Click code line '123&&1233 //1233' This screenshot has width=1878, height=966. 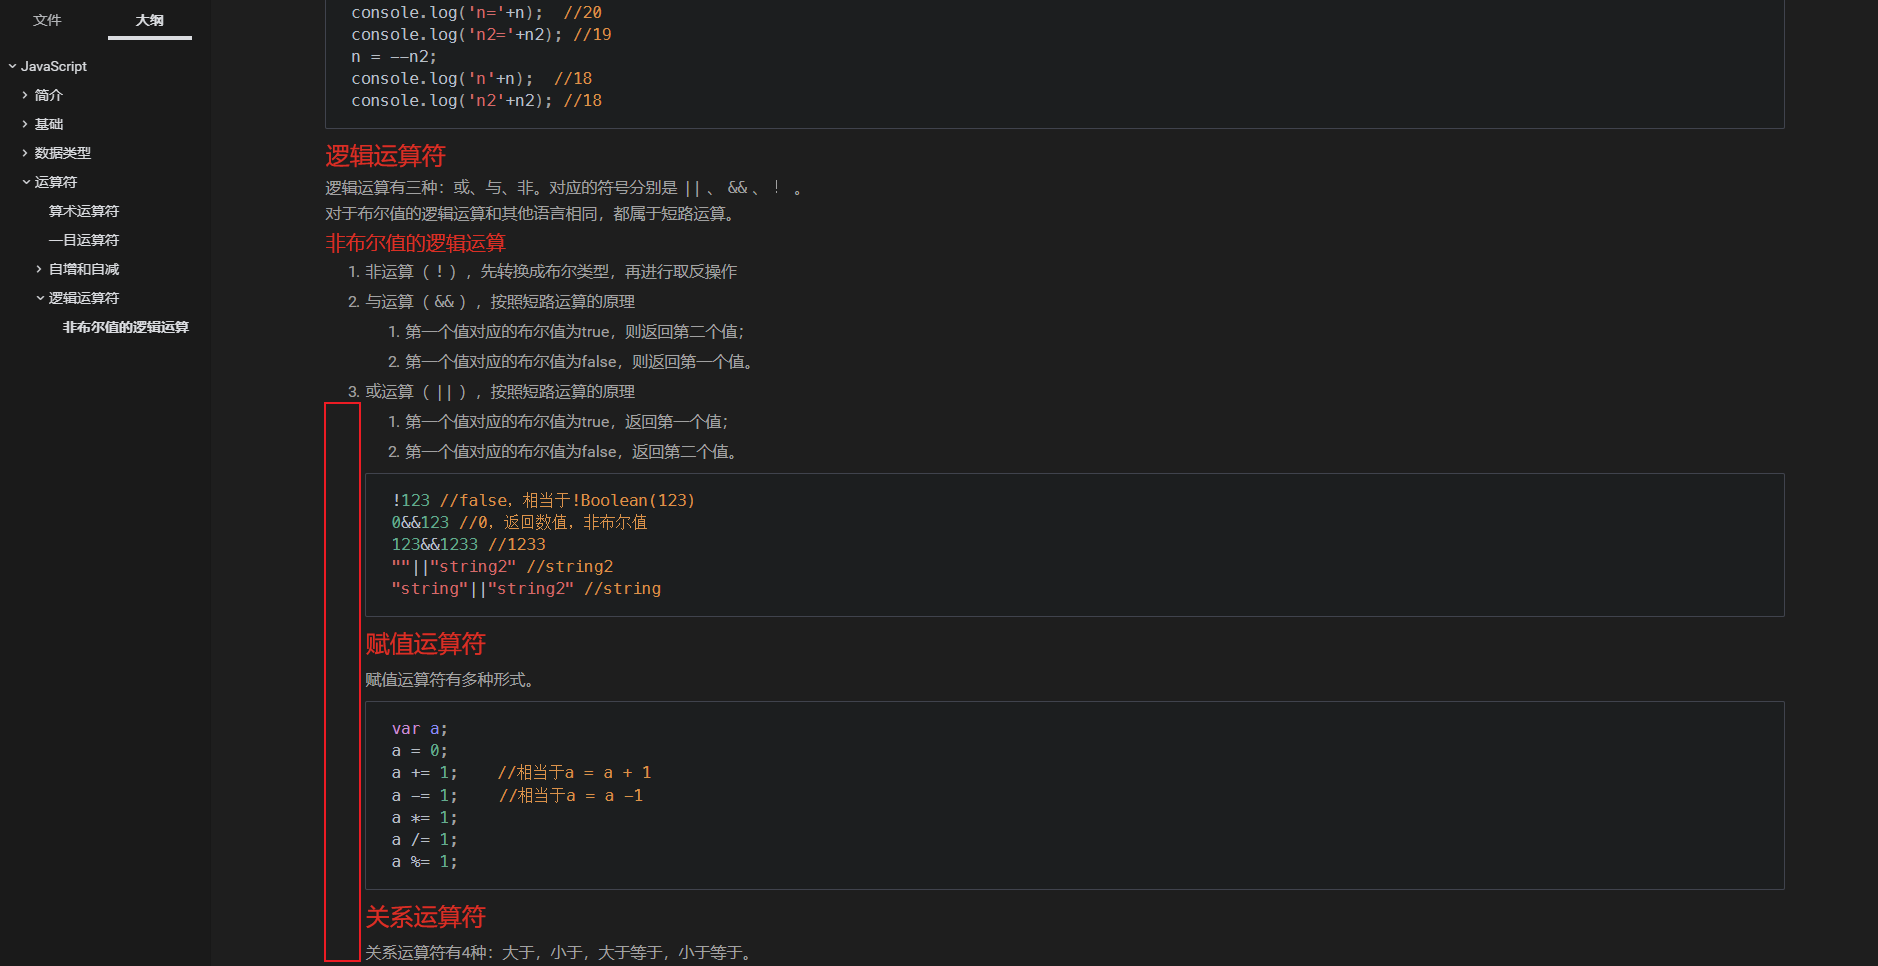tap(469, 545)
